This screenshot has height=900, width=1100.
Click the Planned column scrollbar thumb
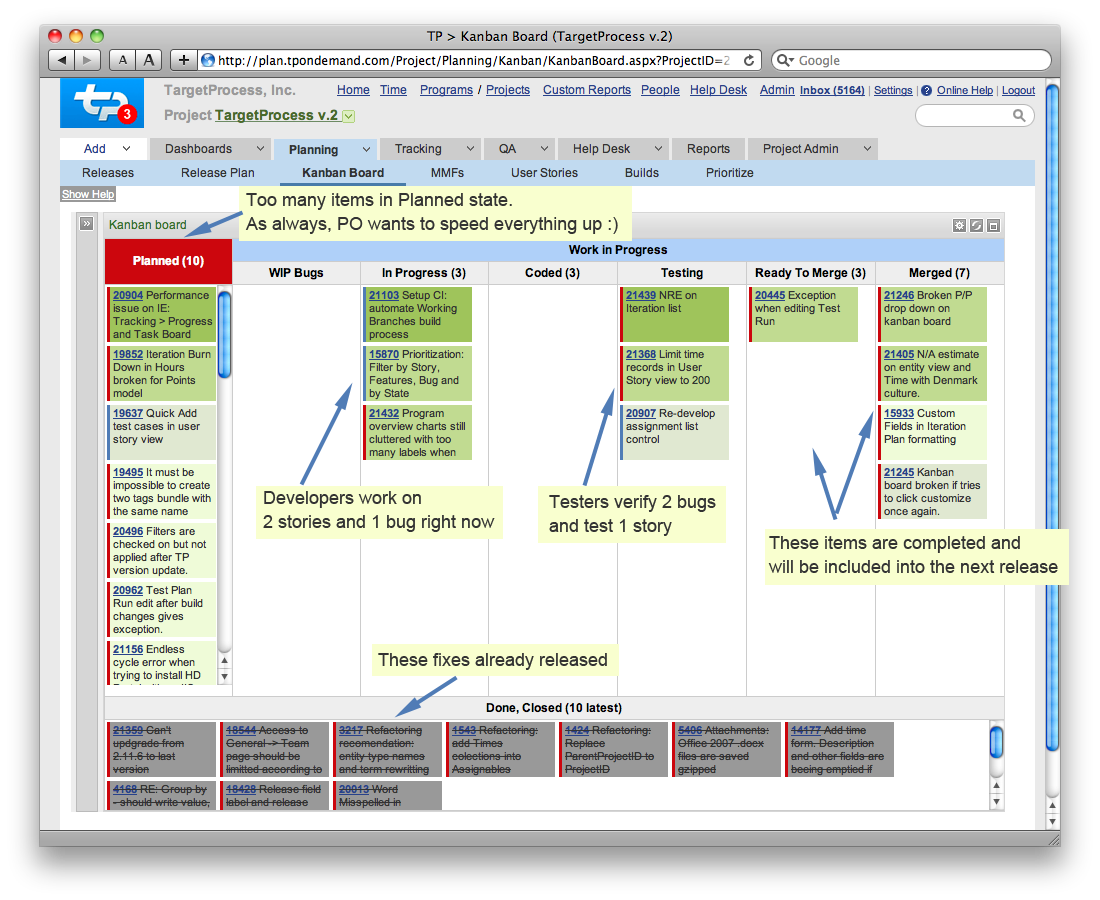tap(224, 335)
